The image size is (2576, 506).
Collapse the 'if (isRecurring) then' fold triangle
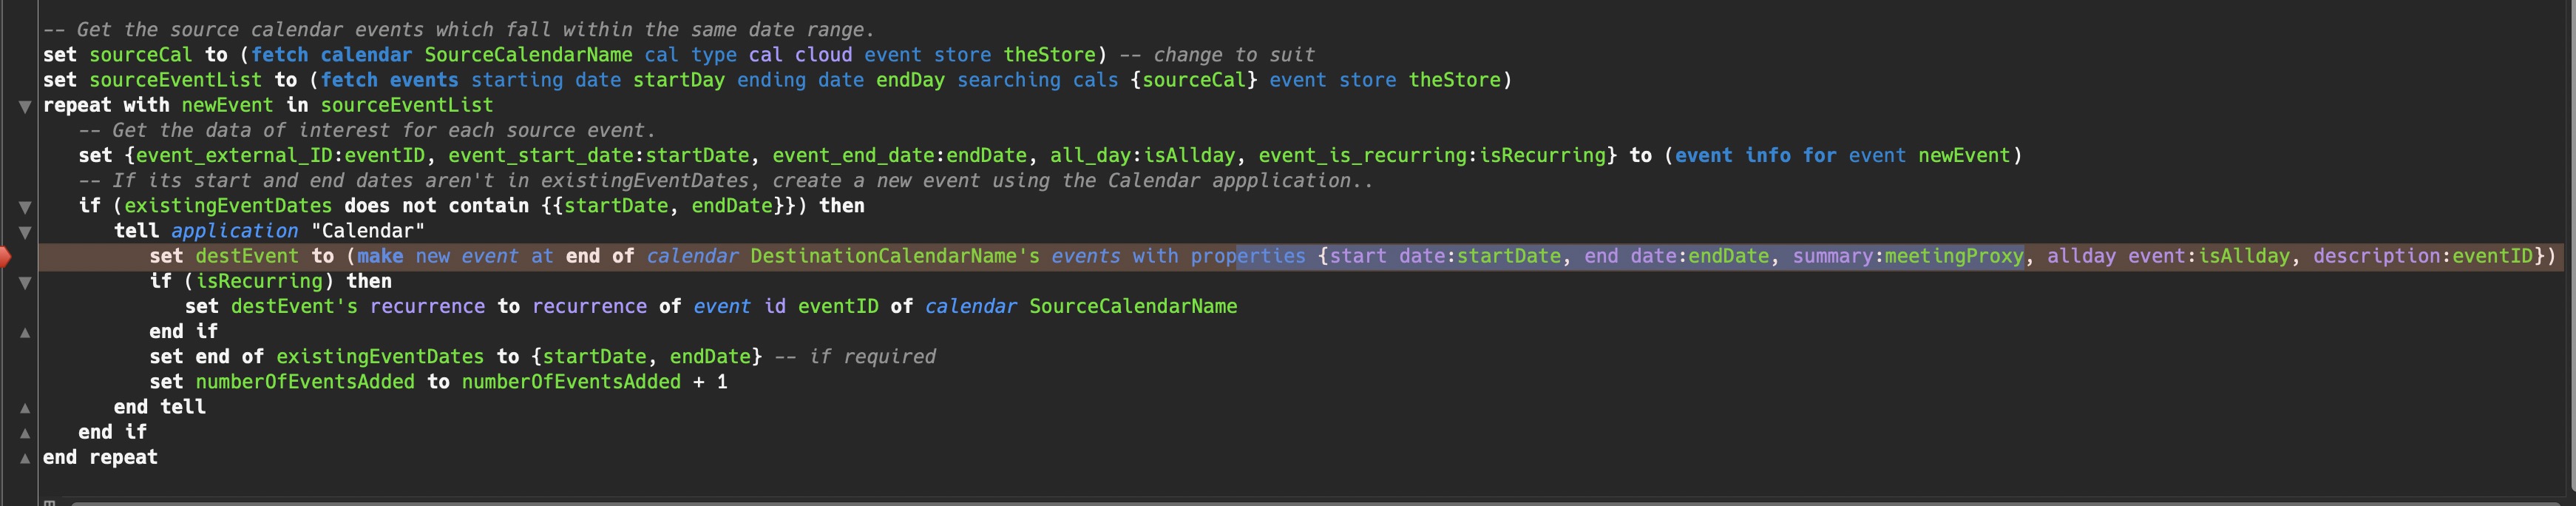24,283
